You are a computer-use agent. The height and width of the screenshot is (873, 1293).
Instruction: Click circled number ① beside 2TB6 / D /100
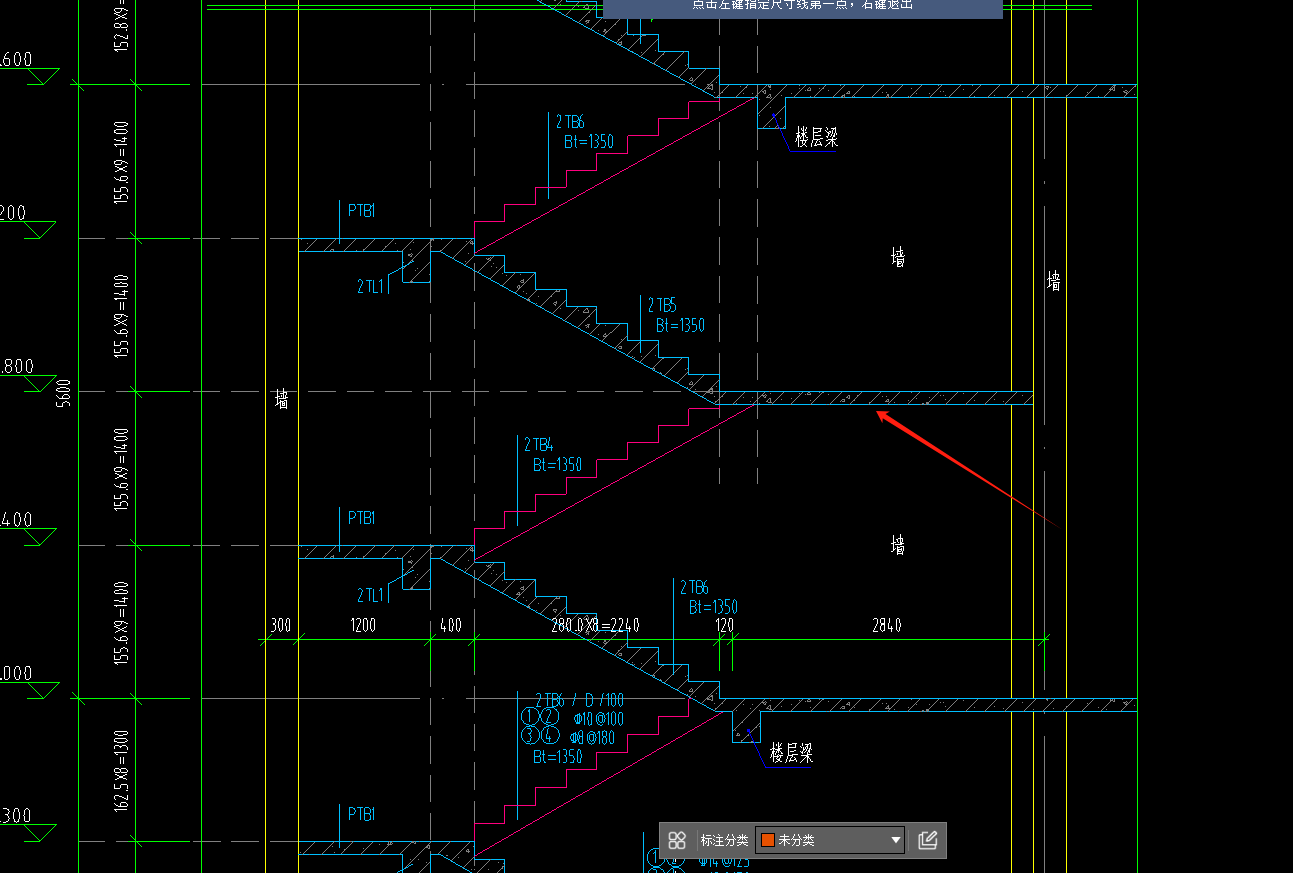530,718
